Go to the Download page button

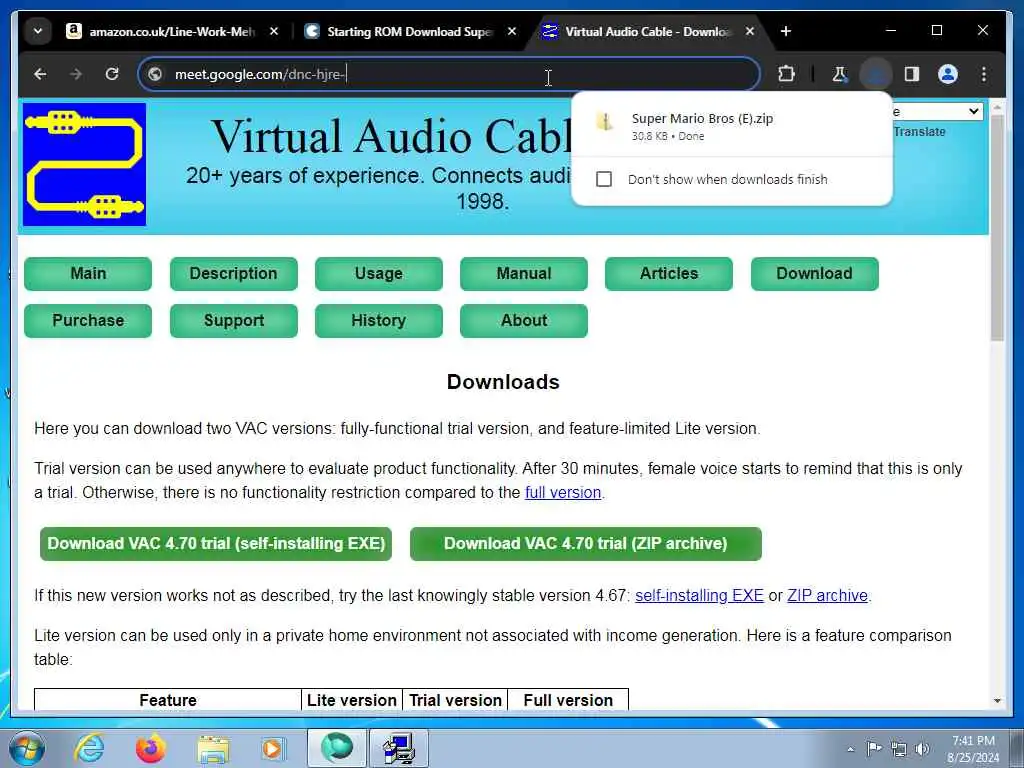point(814,274)
